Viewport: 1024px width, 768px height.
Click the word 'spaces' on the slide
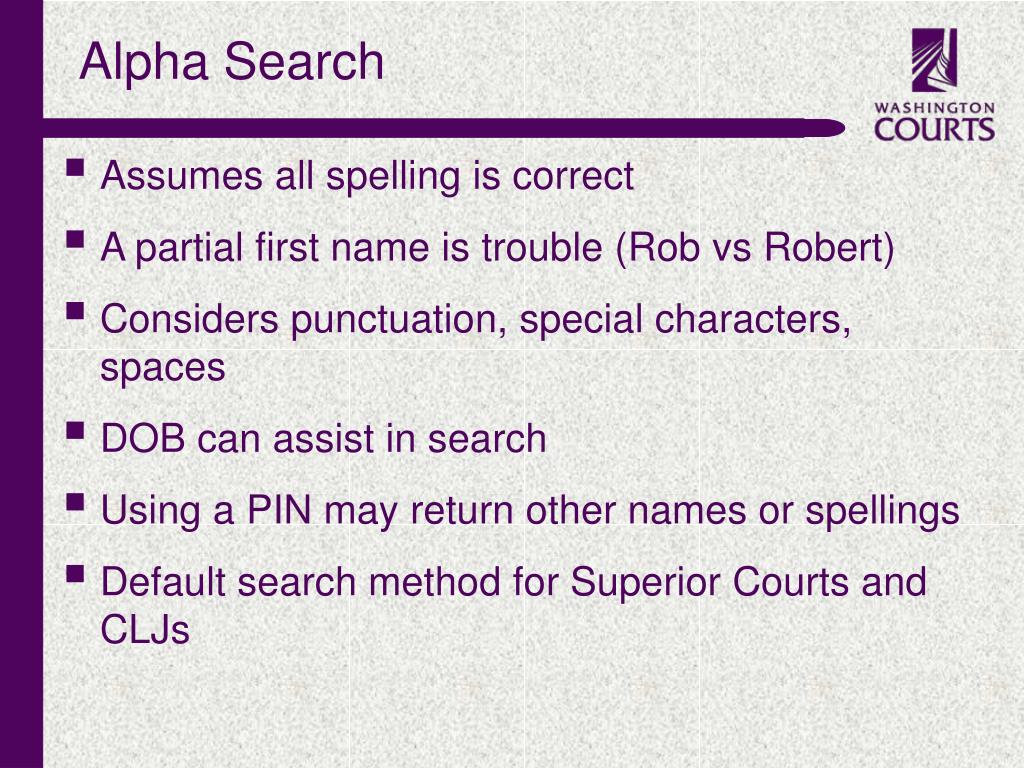pyautogui.click(x=163, y=370)
